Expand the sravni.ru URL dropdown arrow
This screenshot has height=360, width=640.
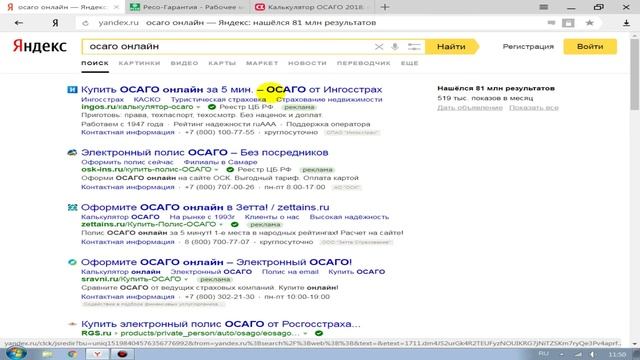186,279
